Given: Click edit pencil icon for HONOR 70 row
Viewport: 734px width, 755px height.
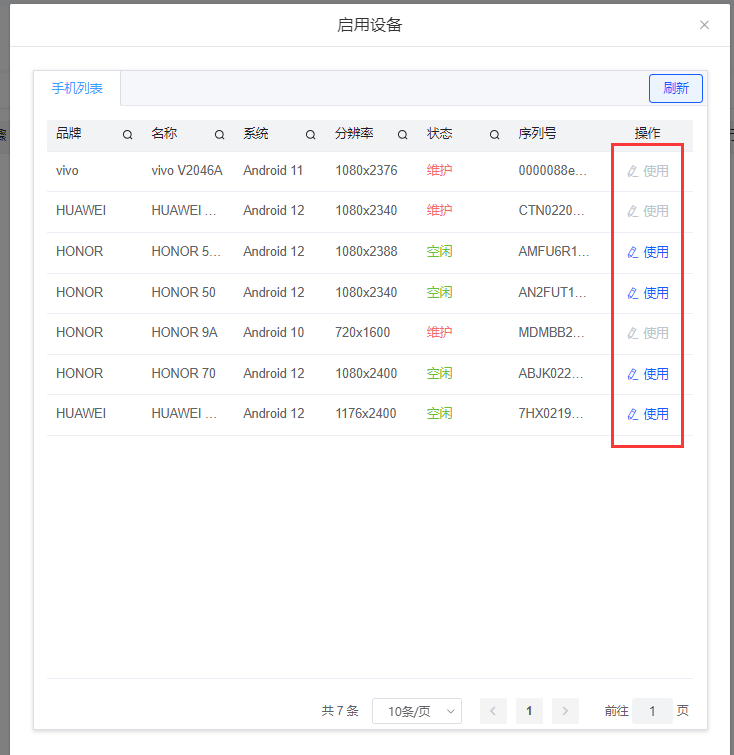Looking at the screenshot, I should tap(632, 374).
